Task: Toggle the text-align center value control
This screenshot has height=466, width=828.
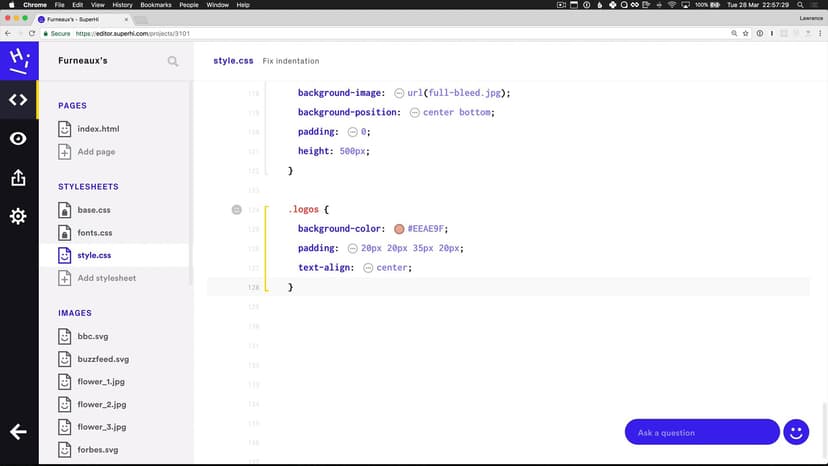Action: coord(369,268)
